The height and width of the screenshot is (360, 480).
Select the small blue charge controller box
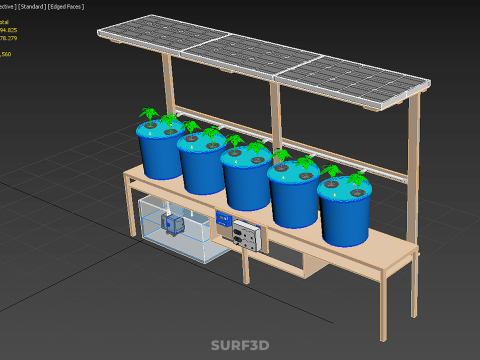click(x=224, y=219)
